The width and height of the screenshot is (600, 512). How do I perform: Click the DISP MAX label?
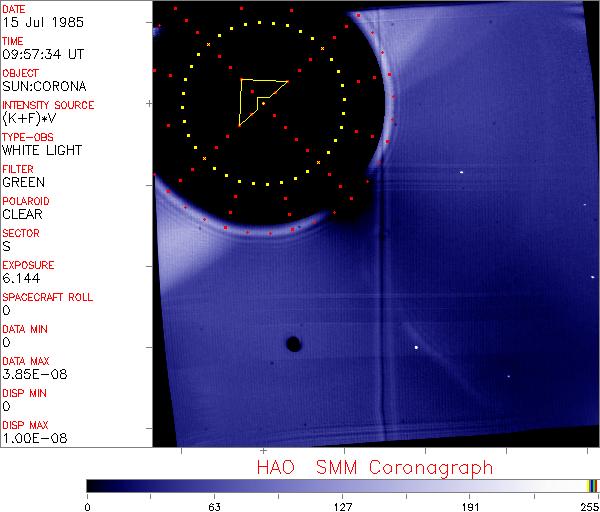pyautogui.click(x=25, y=425)
